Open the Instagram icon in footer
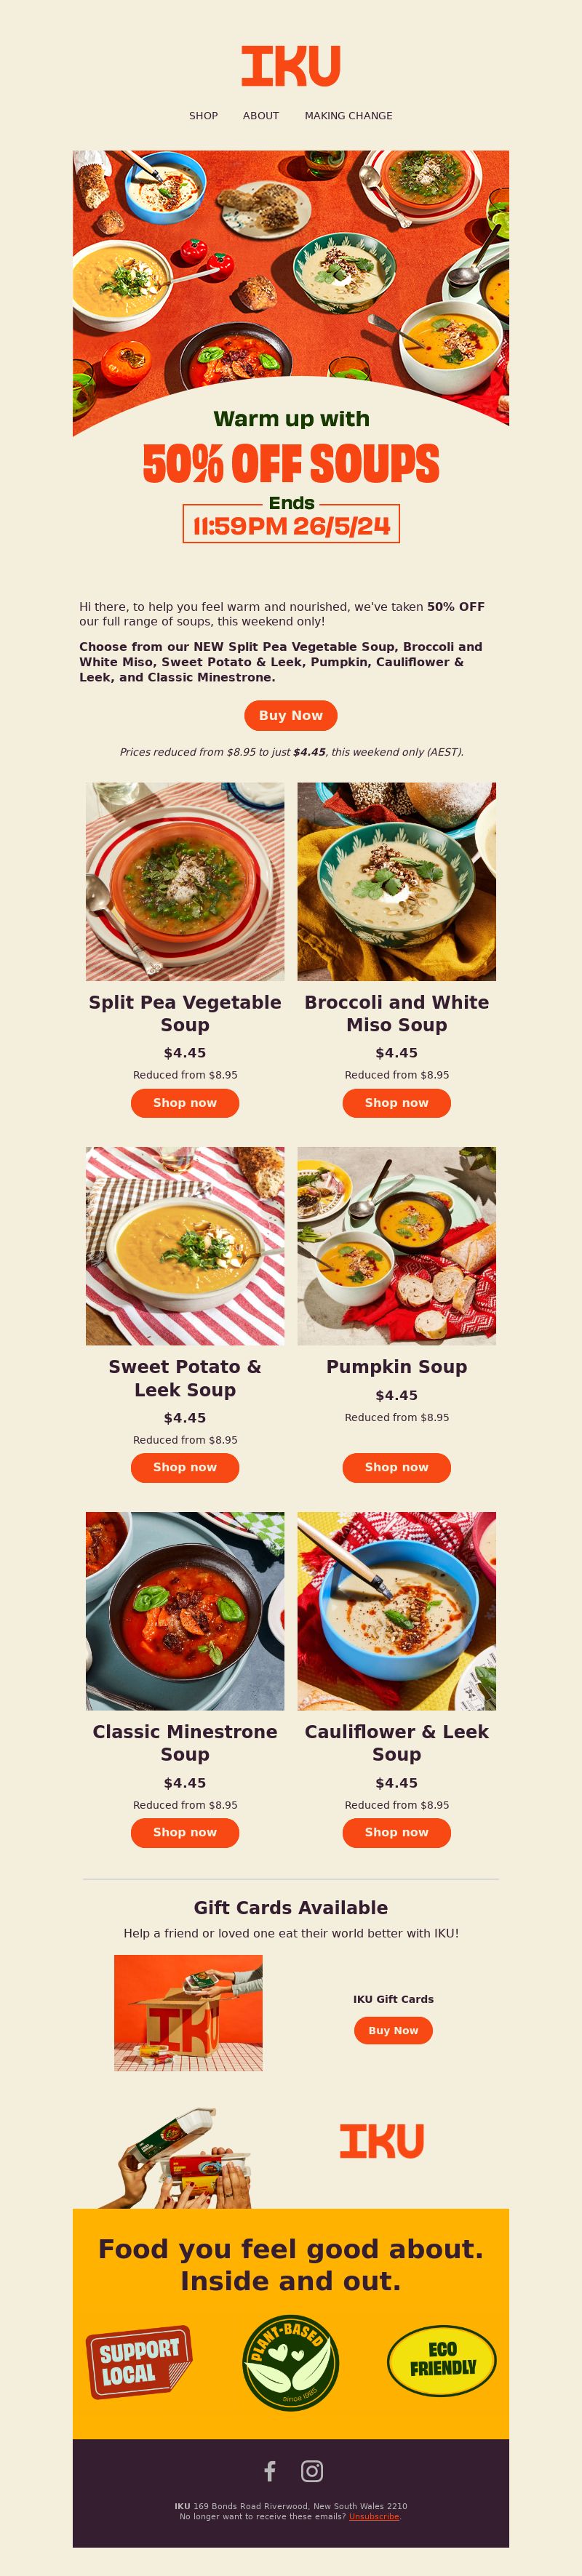The height and width of the screenshot is (2576, 582). point(312,2471)
